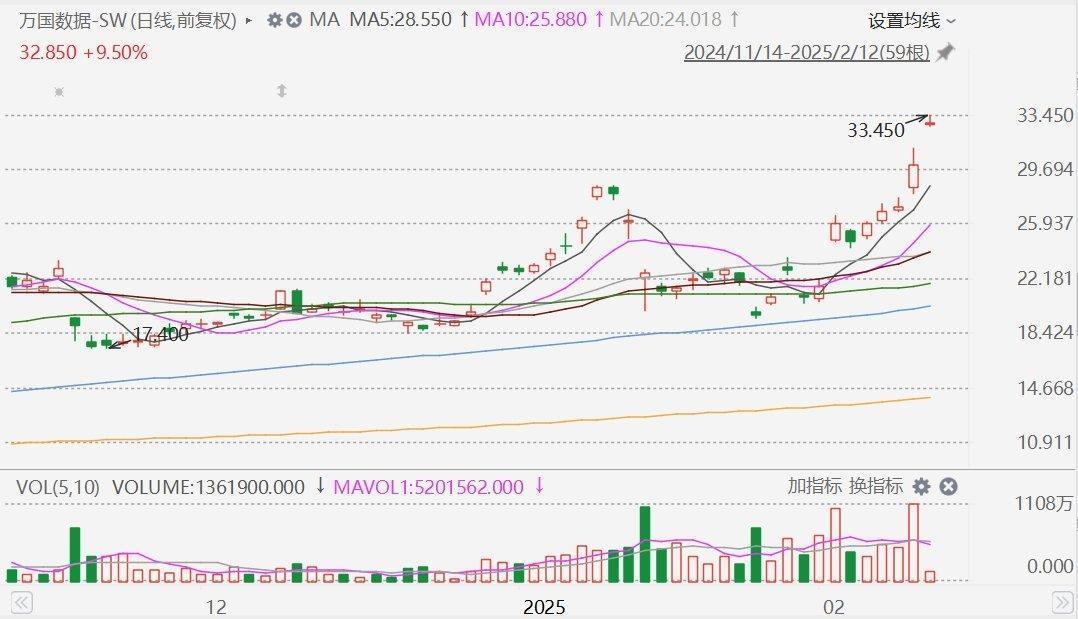The width and height of the screenshot is (1078, 619).
Task: Expand arrow next to 万国数据-SW title
Action: coord(249,20)
